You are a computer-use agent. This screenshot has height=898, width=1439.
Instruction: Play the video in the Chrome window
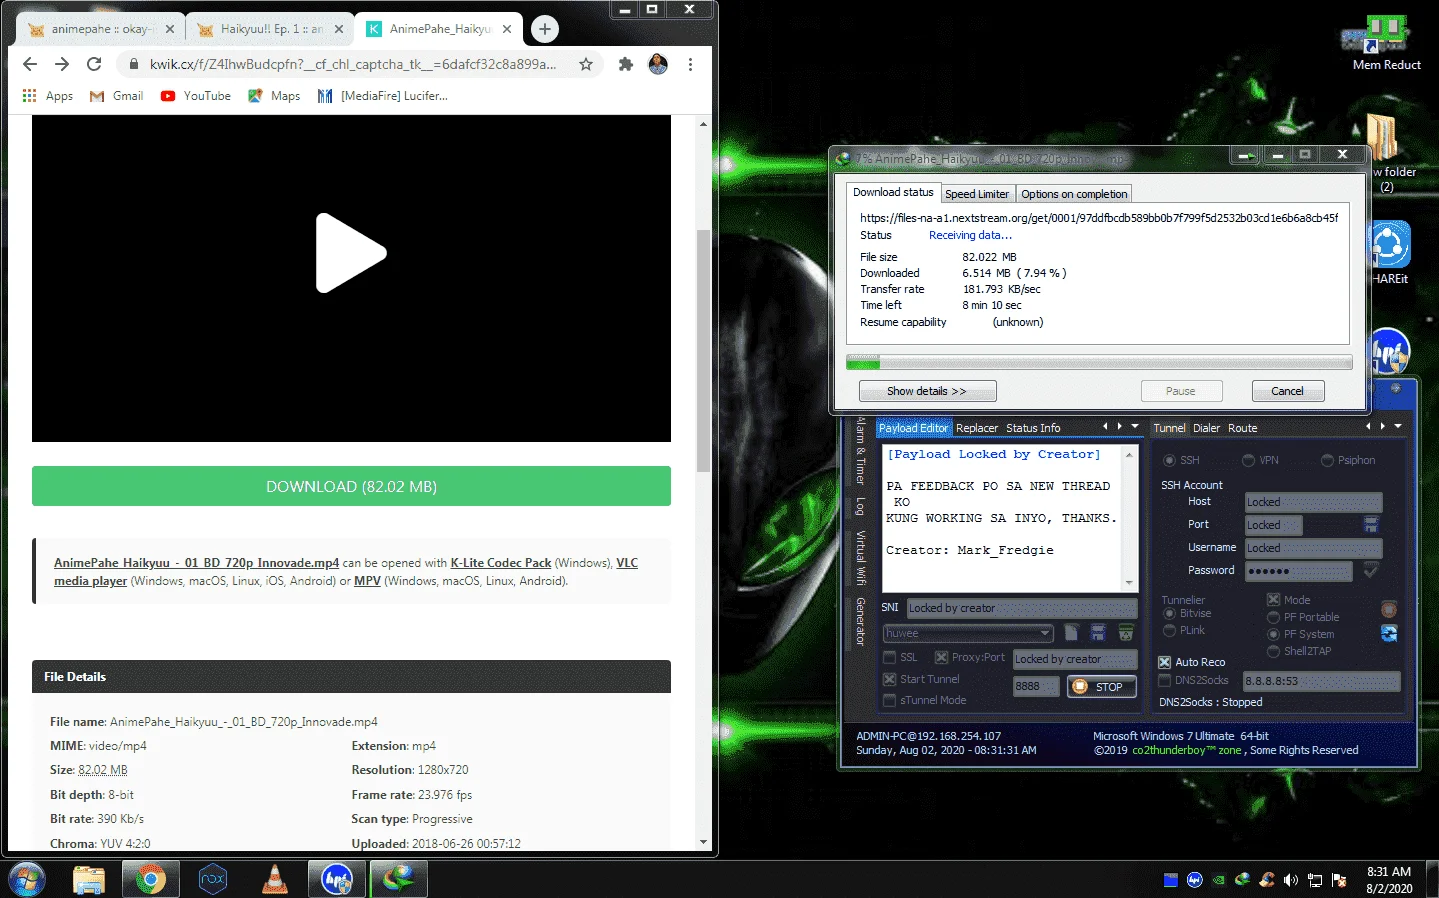[x=351, y=253]
